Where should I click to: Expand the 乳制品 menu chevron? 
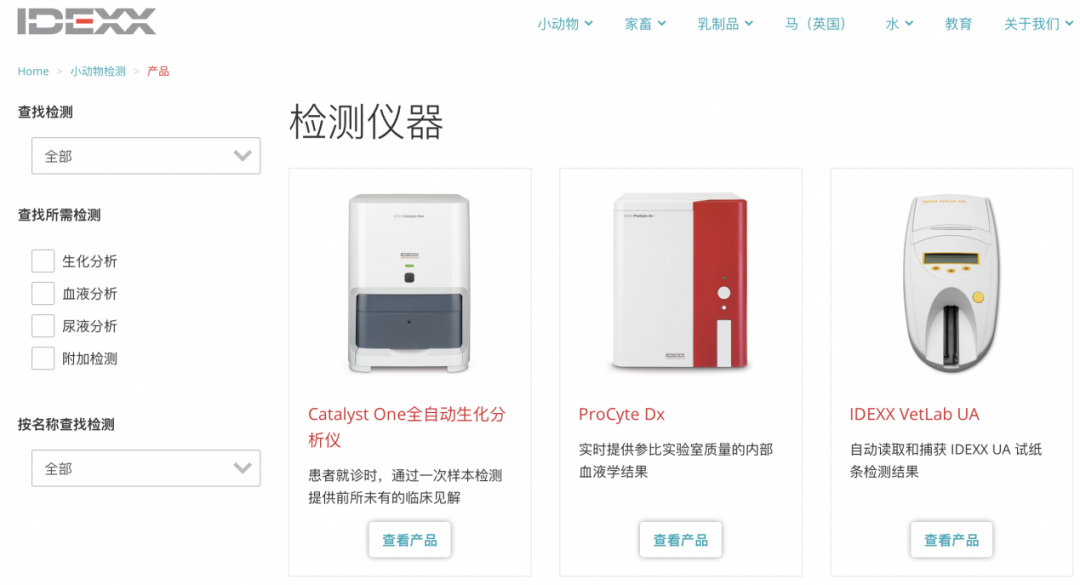tap(749, 23)
